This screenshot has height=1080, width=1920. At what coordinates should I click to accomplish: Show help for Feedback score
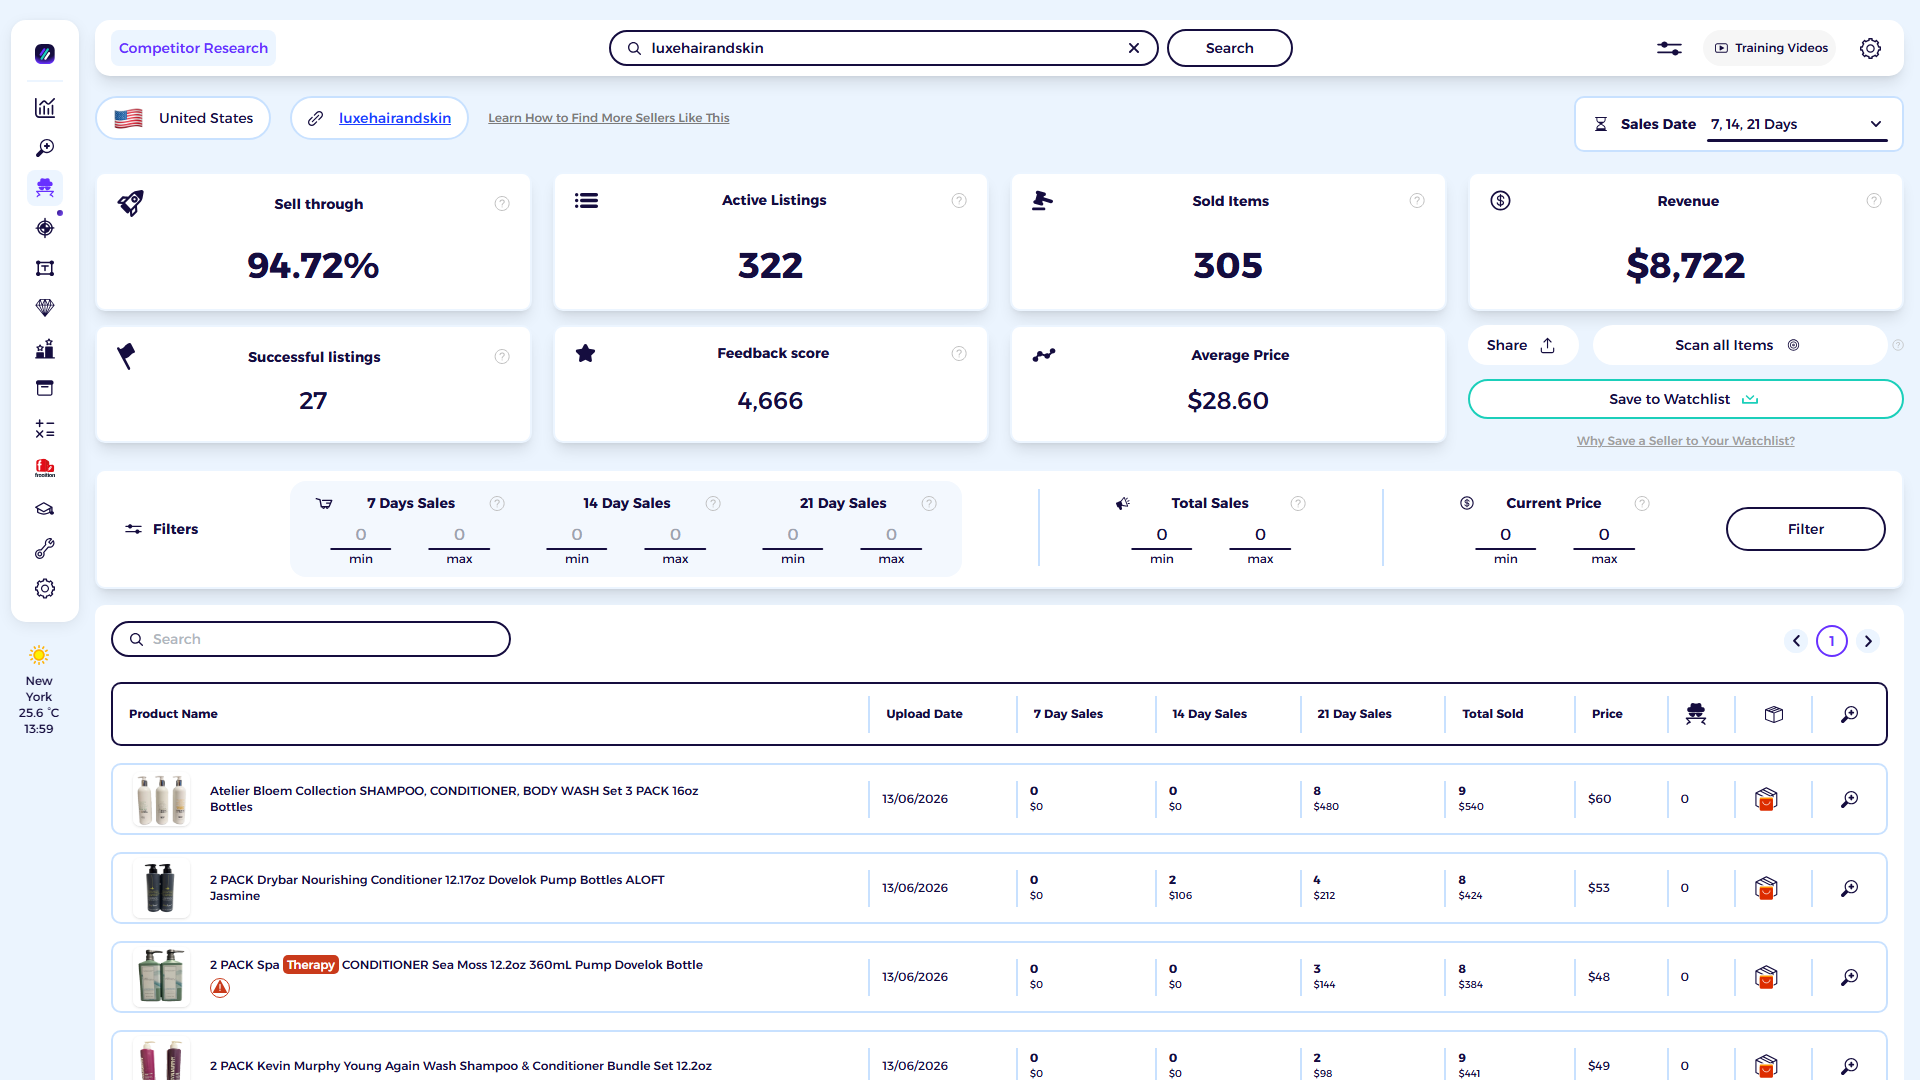959,354
